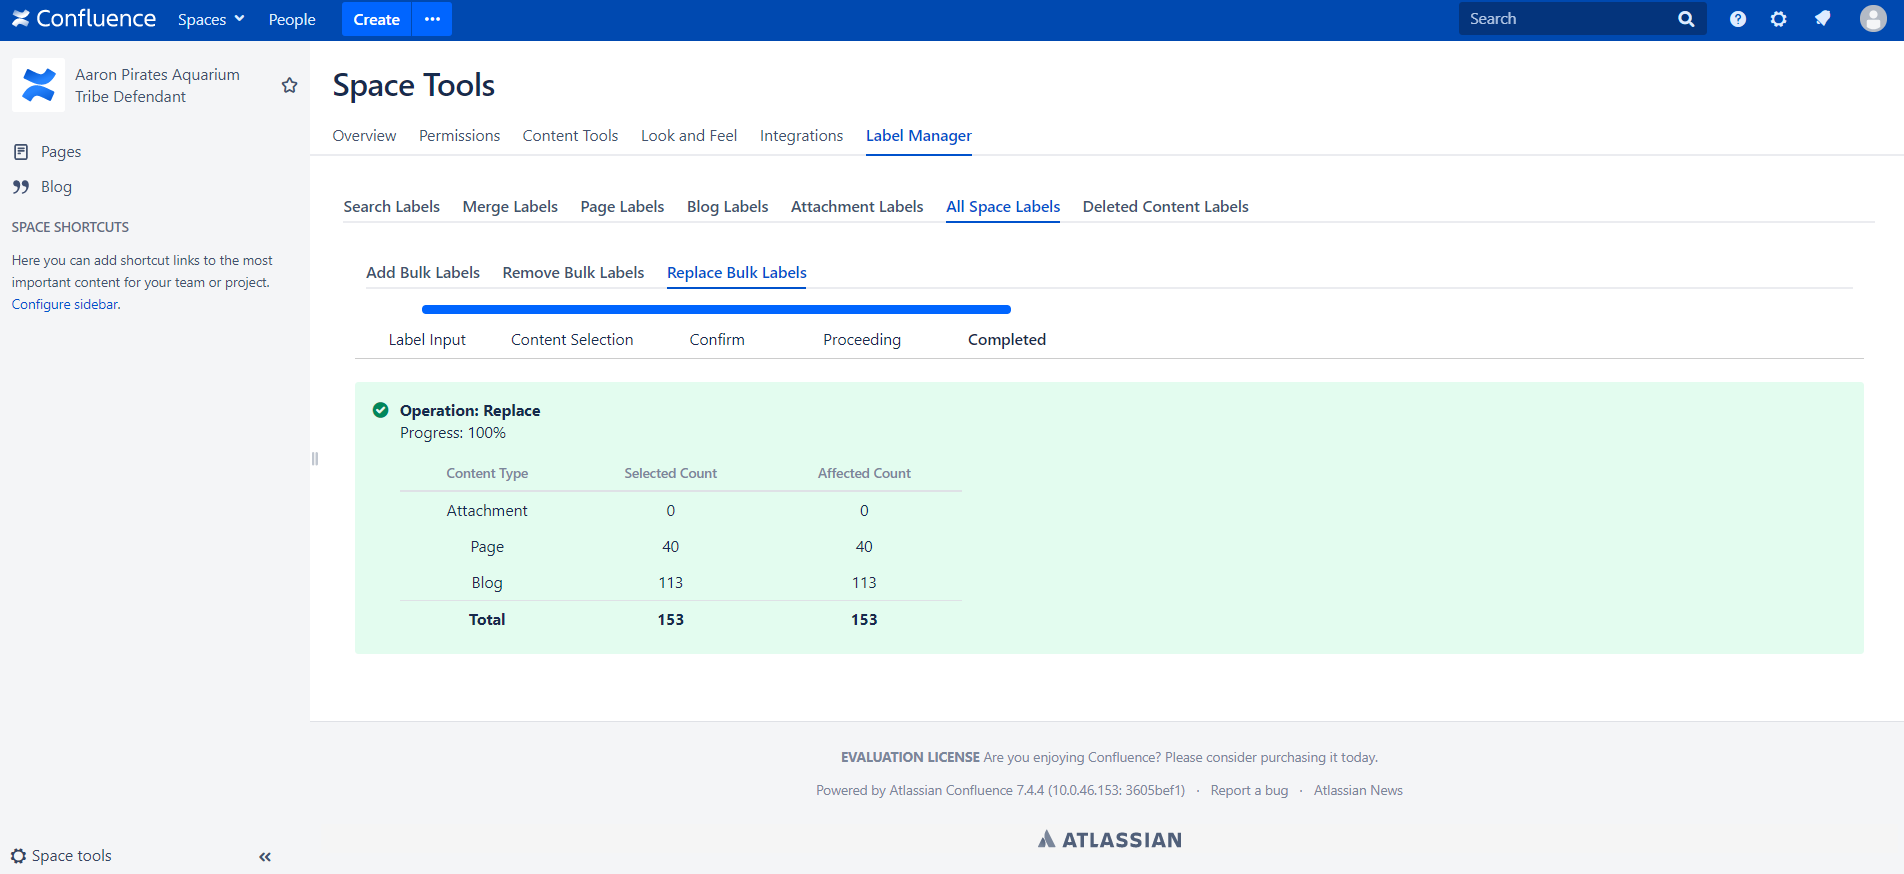Click the blue progress bar
Viewport: 1904px width, 874px height.
tap(716, 310)
